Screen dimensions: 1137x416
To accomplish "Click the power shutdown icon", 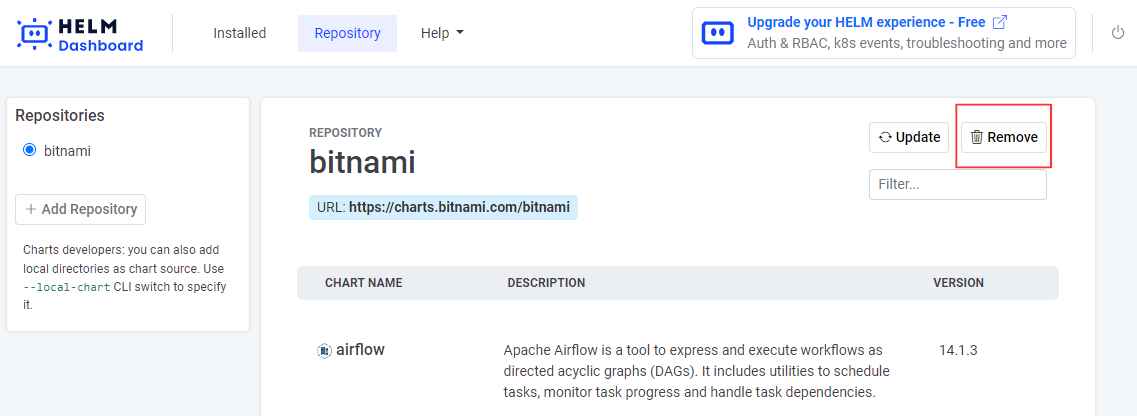I will 1118,33.
